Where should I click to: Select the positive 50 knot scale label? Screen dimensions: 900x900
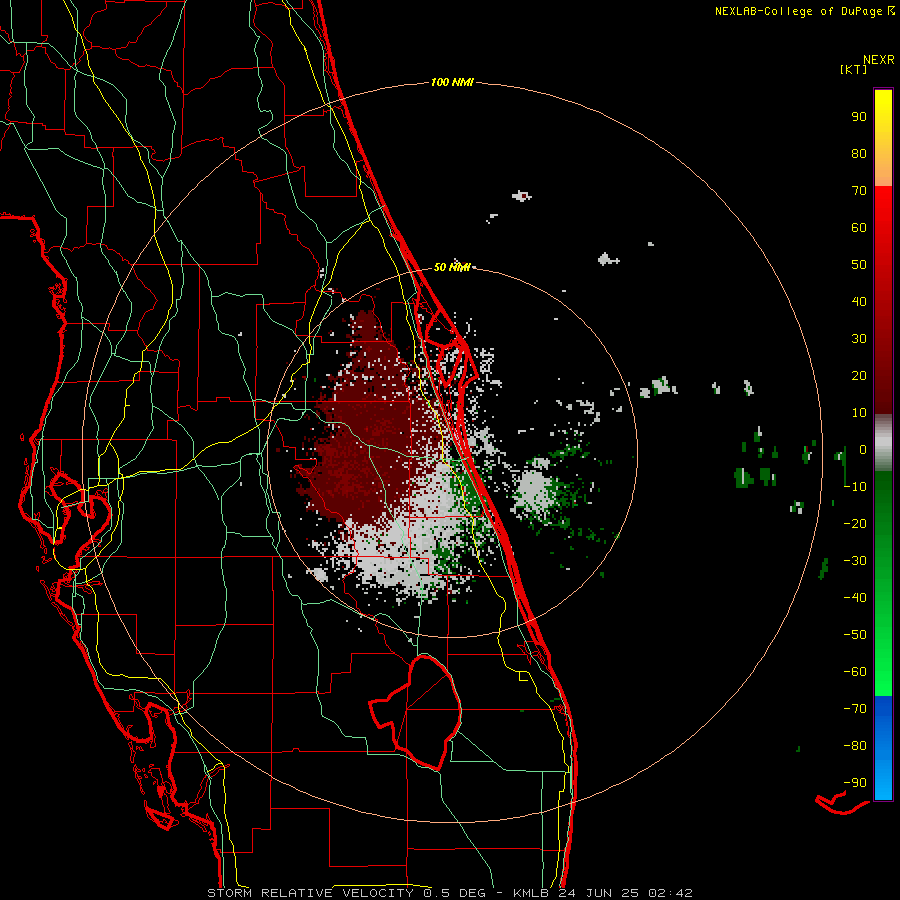859,265
